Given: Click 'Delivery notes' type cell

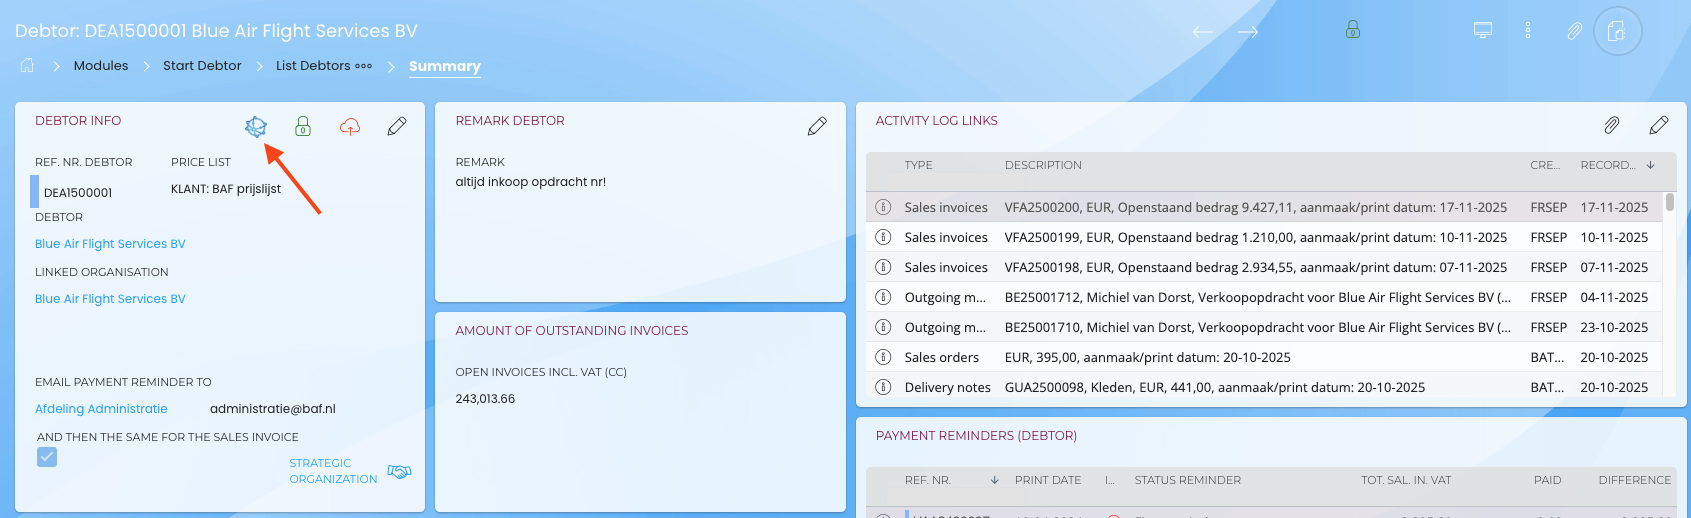Looking at the screenshot, I should [x=947, y=387].
